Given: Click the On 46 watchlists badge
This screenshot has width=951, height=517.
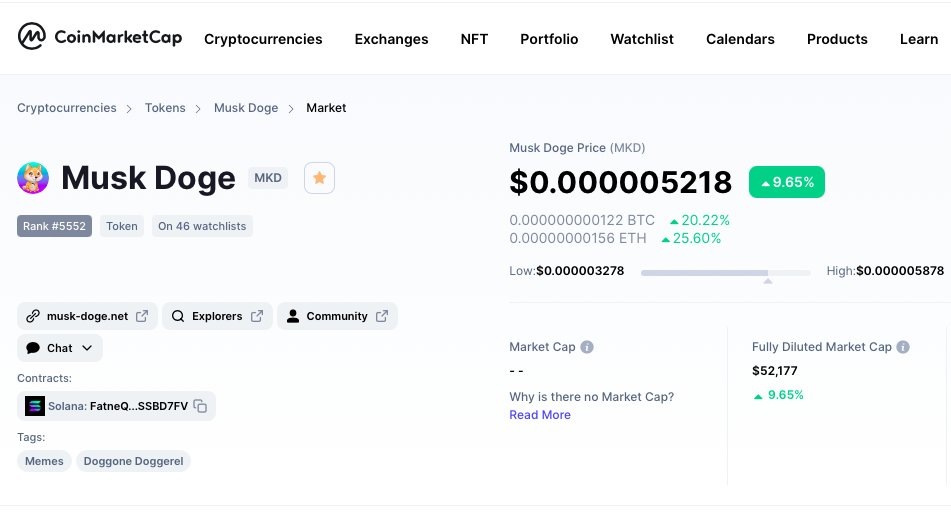Looking at the screenshot, I should pyautogui.click(x=202, y=226).
